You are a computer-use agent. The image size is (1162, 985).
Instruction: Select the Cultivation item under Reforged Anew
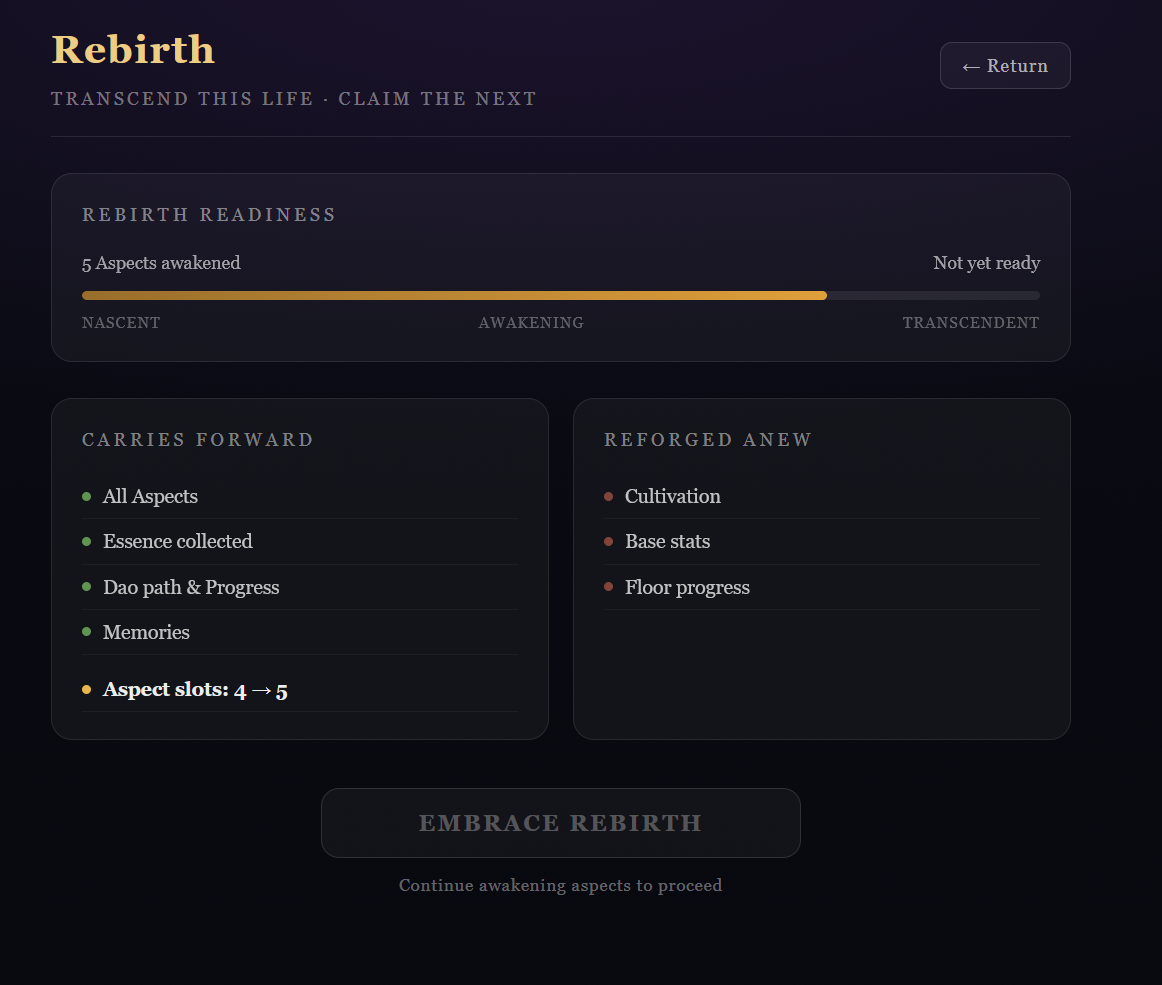[672, 497]
